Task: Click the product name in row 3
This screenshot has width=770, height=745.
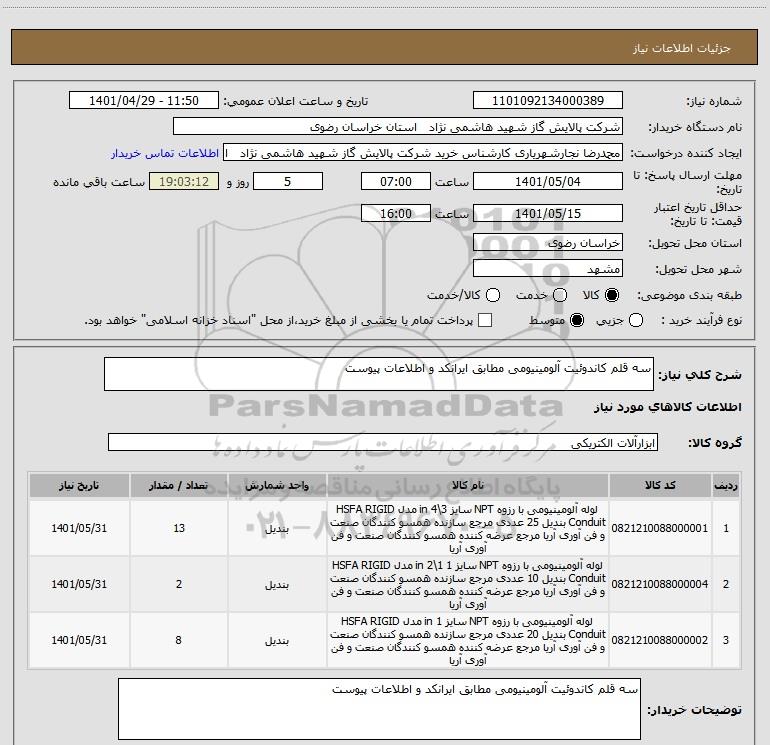Action: click(x=468, y=640)
